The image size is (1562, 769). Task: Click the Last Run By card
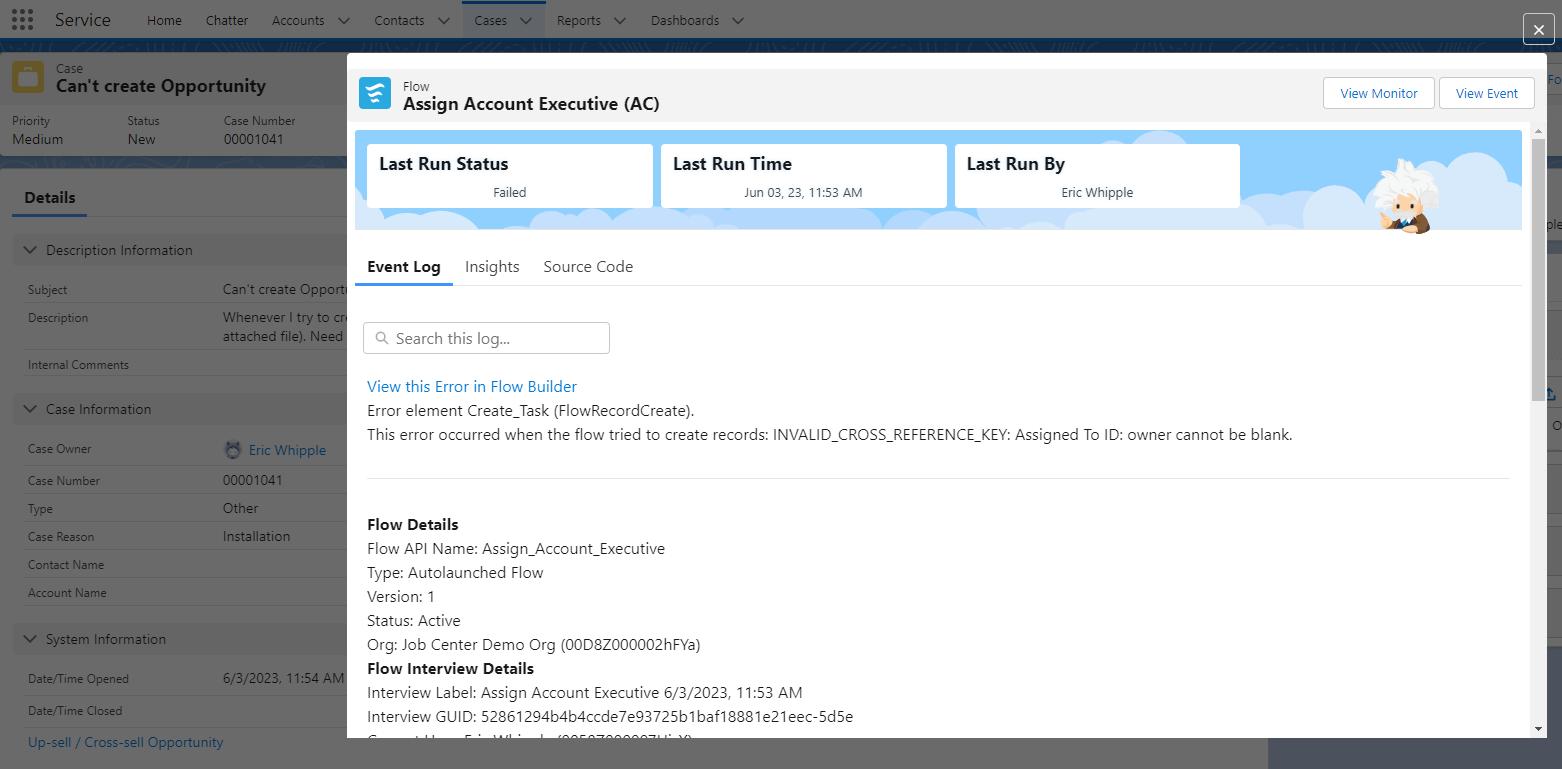point(1097,176)
